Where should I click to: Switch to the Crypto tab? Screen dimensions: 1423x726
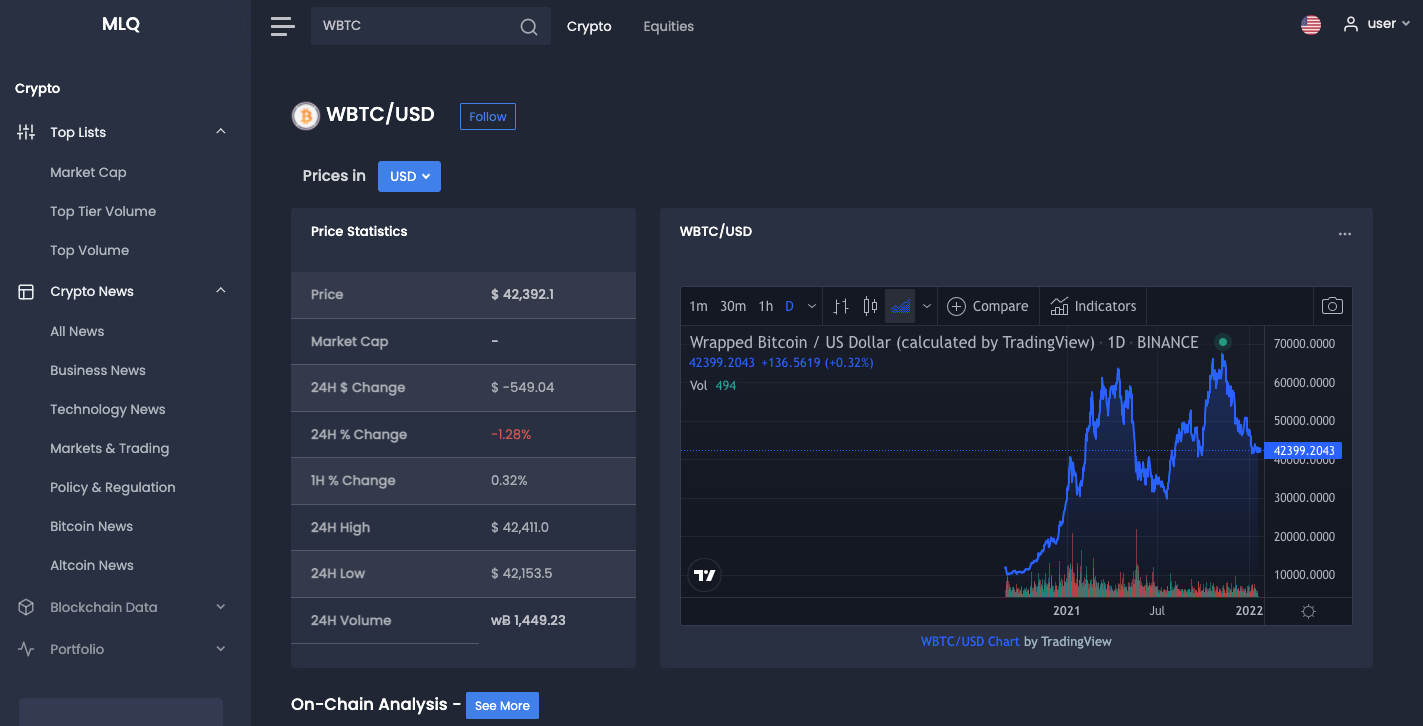click(589, 26)
